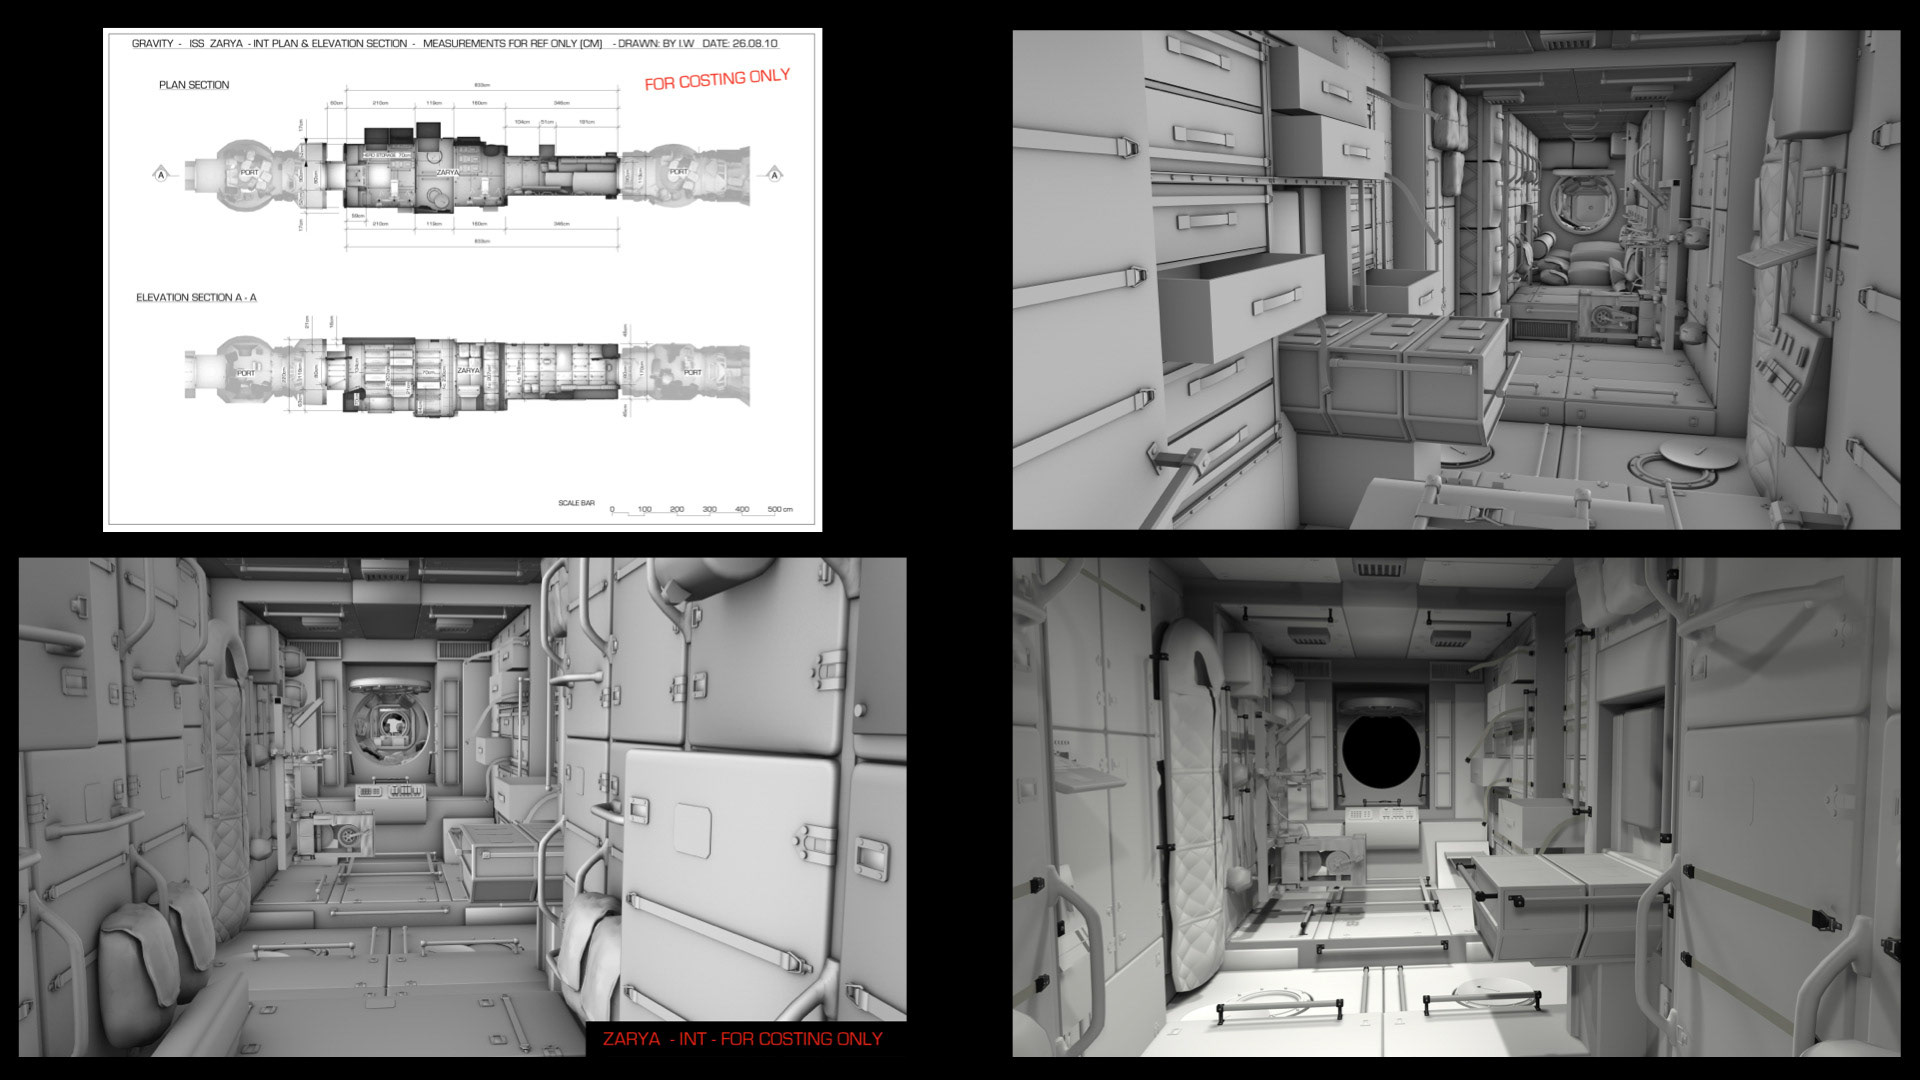Viewport: 1920px width, 1080px height.
Task: Click the 'ZARYA' label in the plan section
Action: coord(447,172)
